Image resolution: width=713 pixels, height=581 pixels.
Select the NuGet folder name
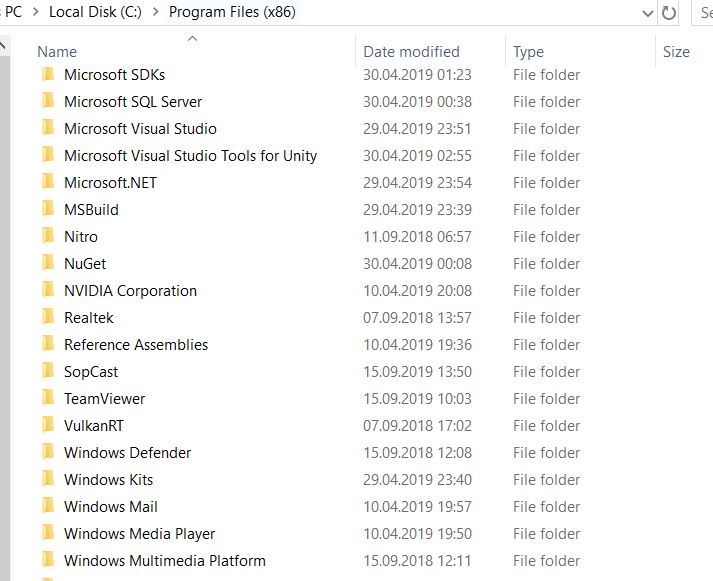pos(85,263)
